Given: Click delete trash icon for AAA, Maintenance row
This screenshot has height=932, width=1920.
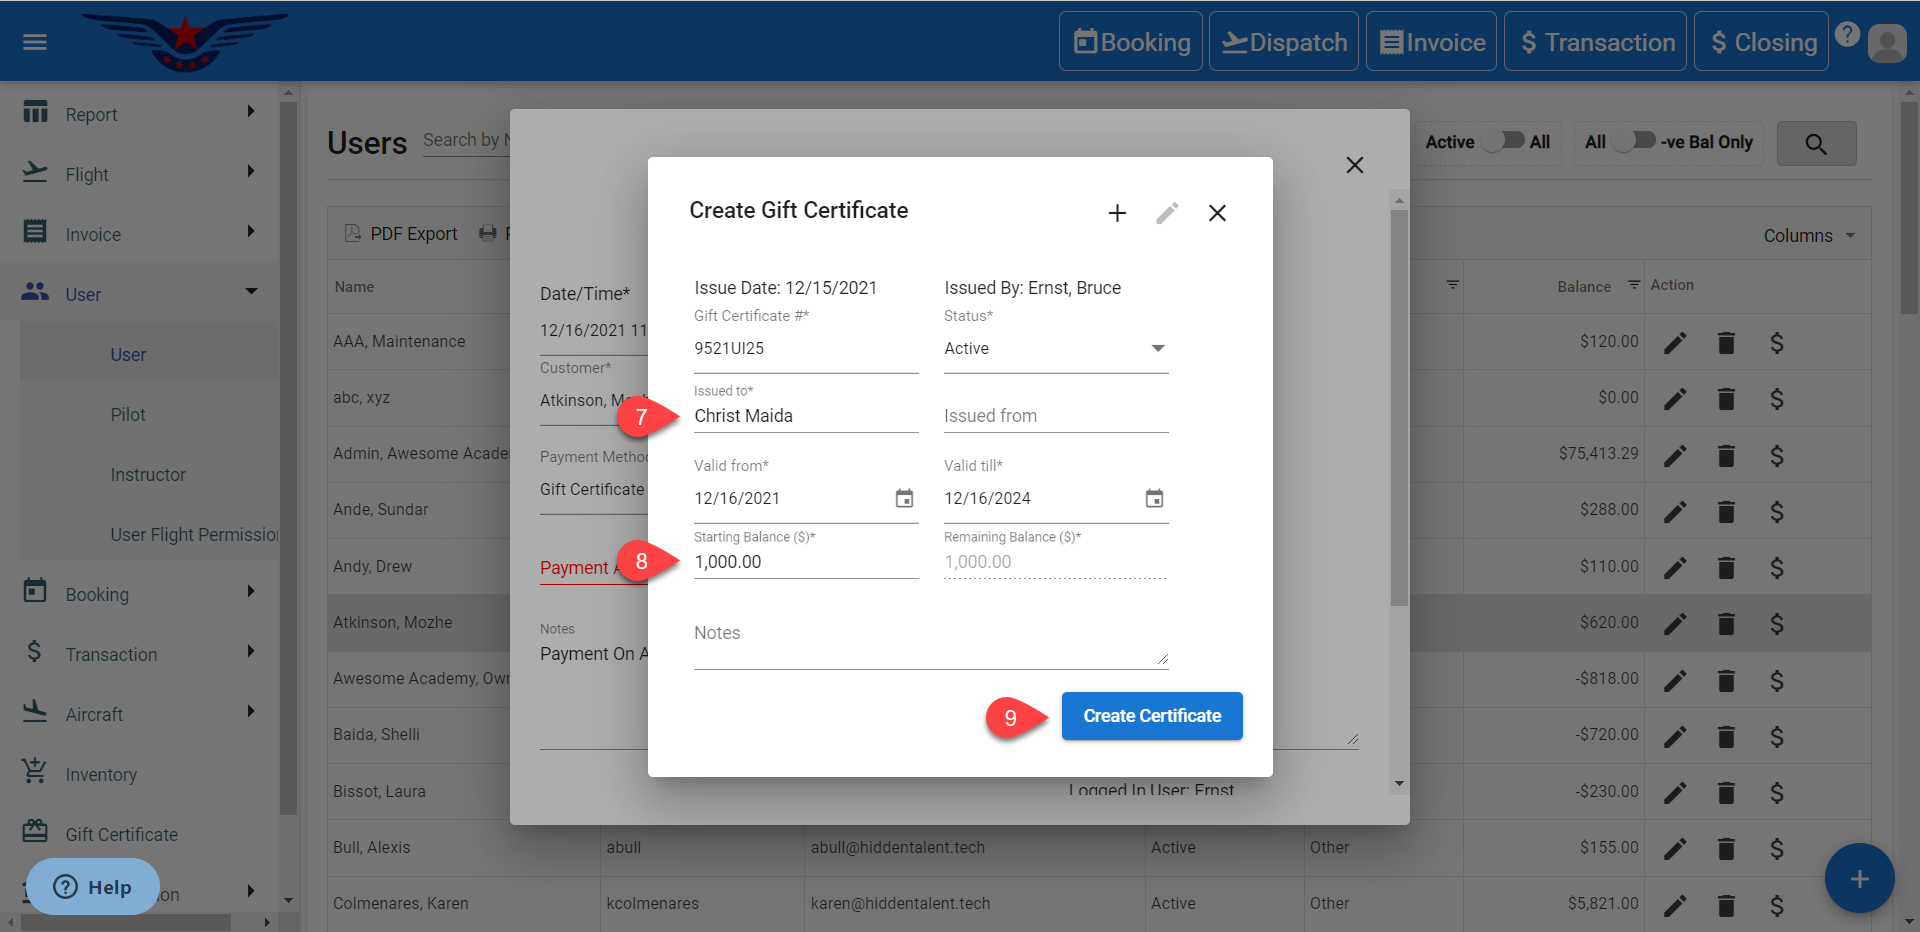Looking at the screenshot, I should (1726, 343).
